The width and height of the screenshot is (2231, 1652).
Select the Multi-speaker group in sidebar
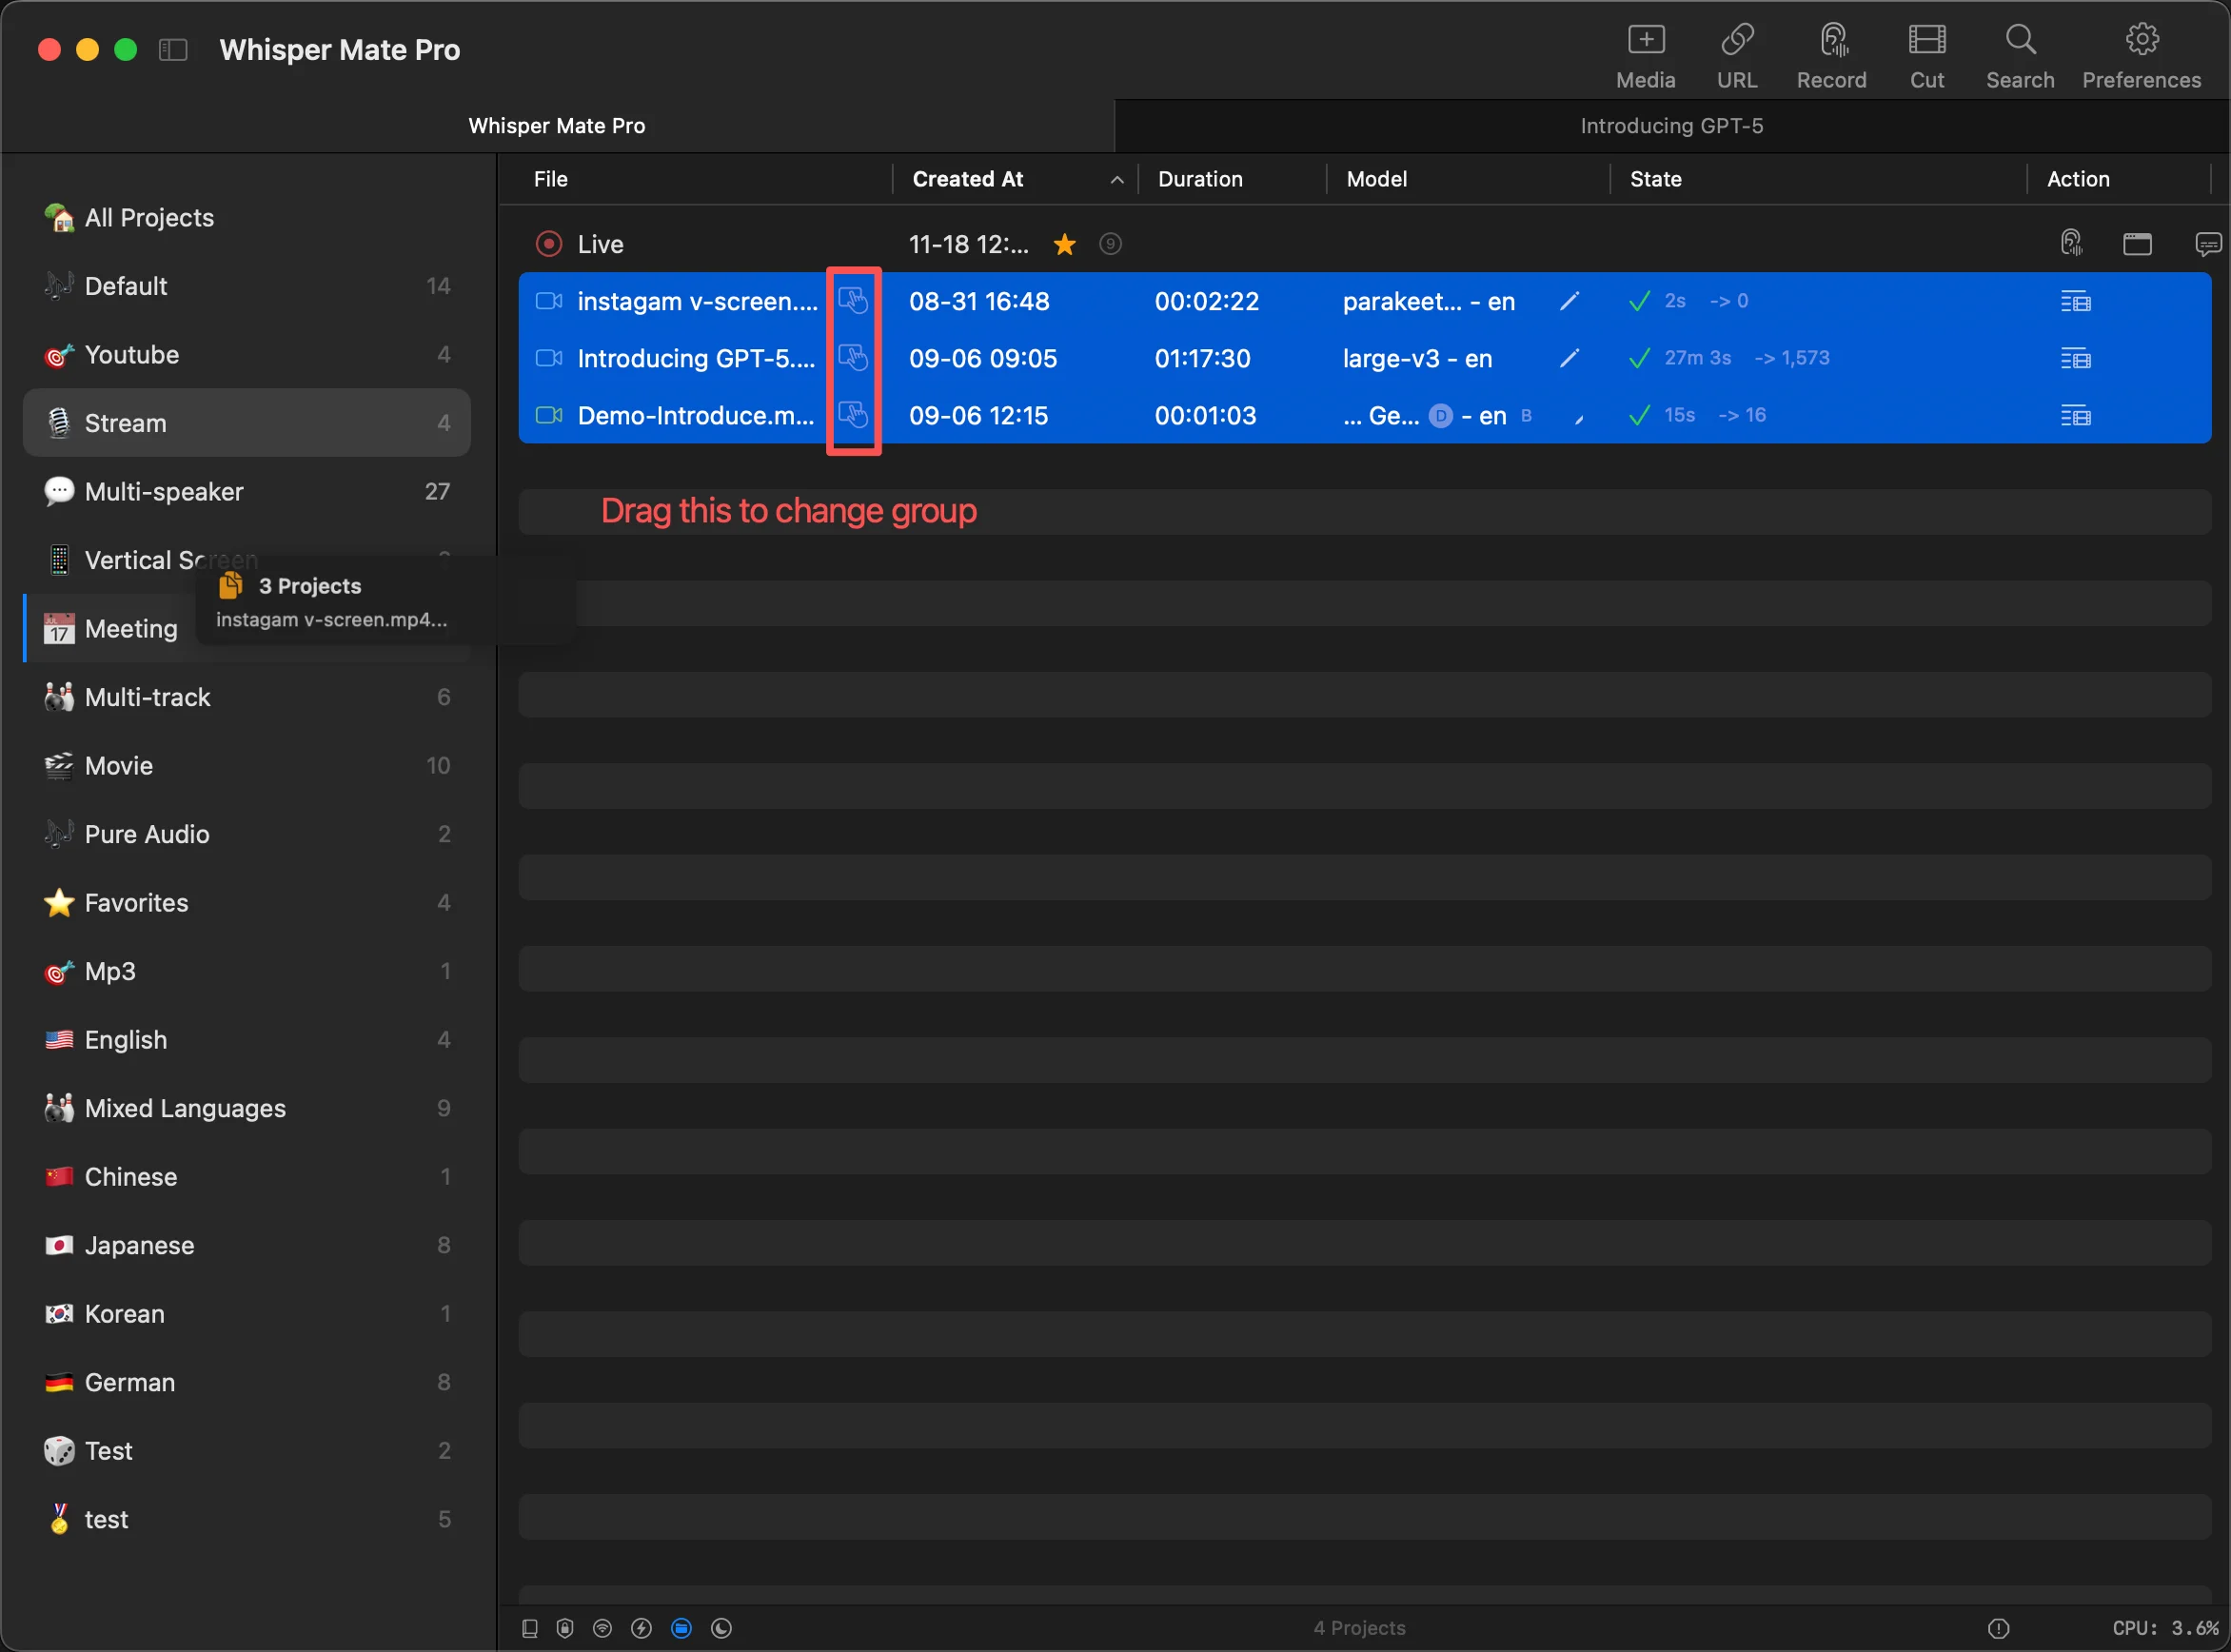pyautogui.click(x=247, y=491)
